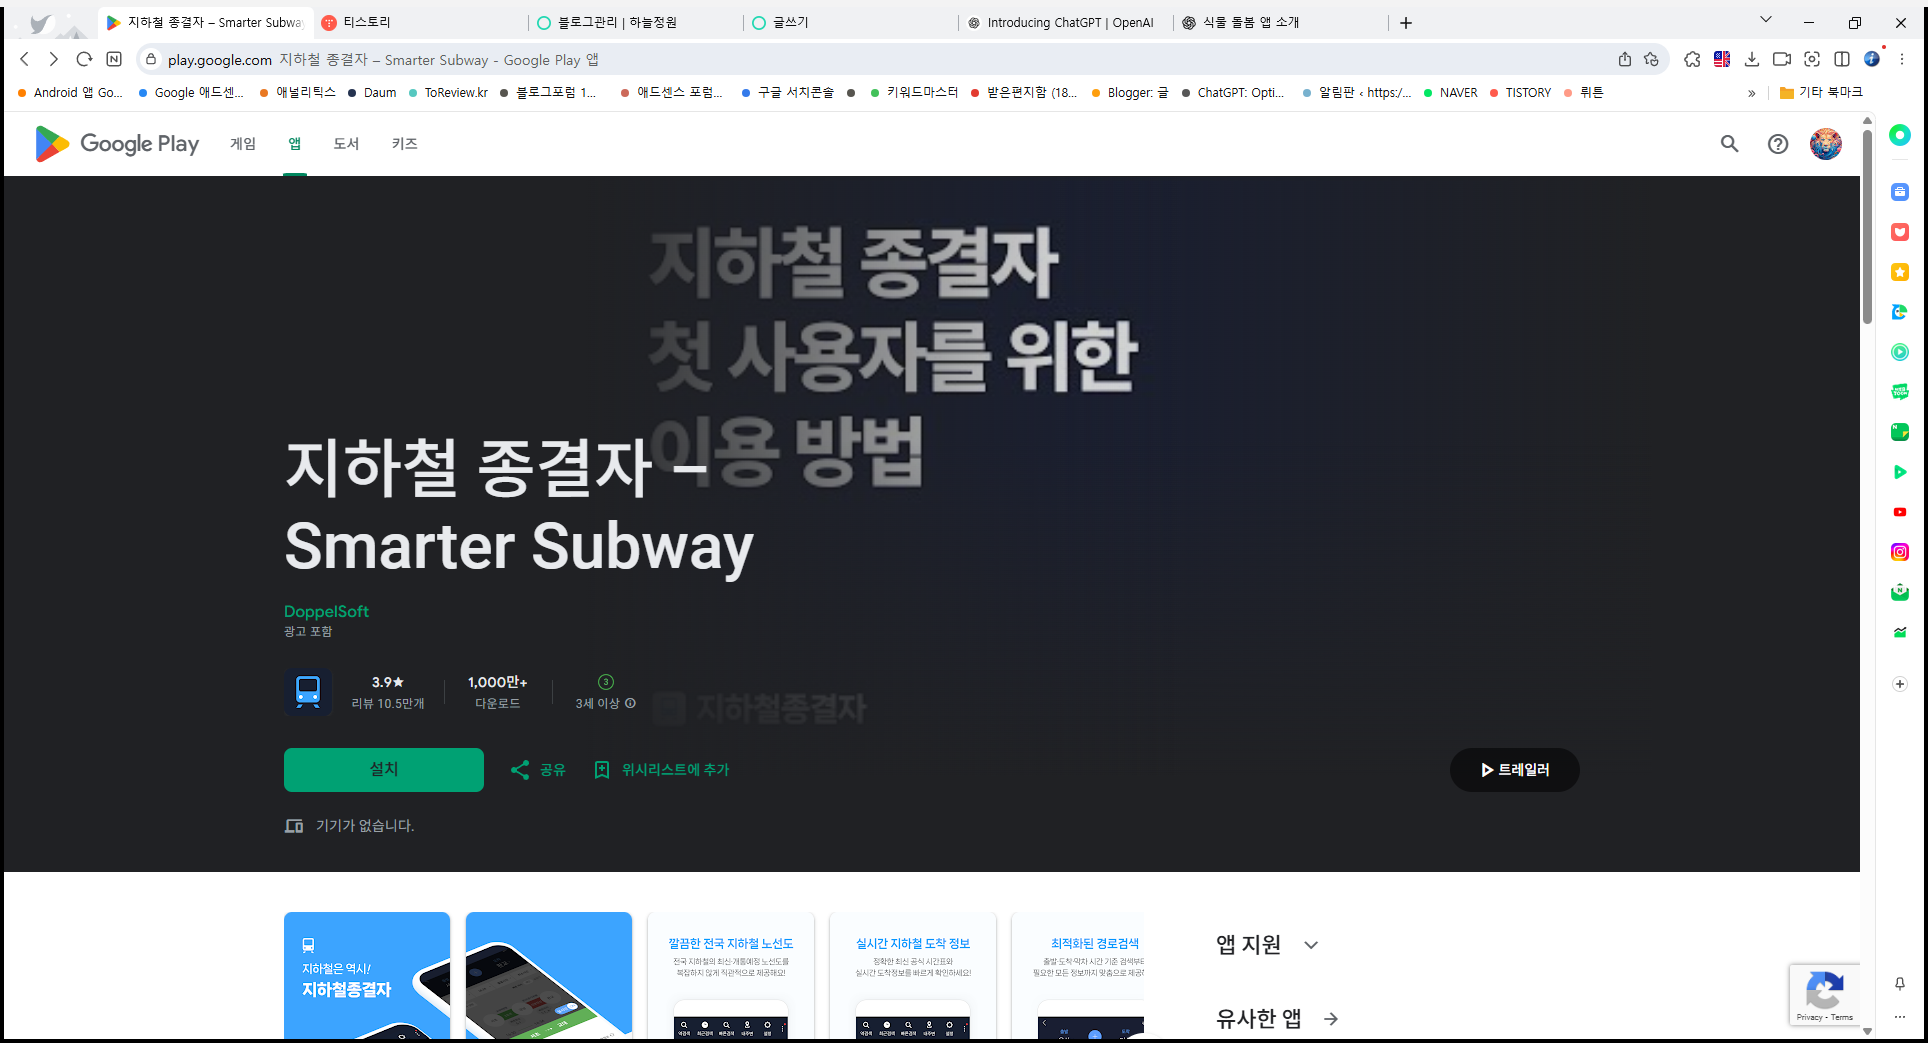The height and width of the screenshot is (1043, 1928).
Task: Open Instagram in the sidebar
Action: click(1900, 552)
